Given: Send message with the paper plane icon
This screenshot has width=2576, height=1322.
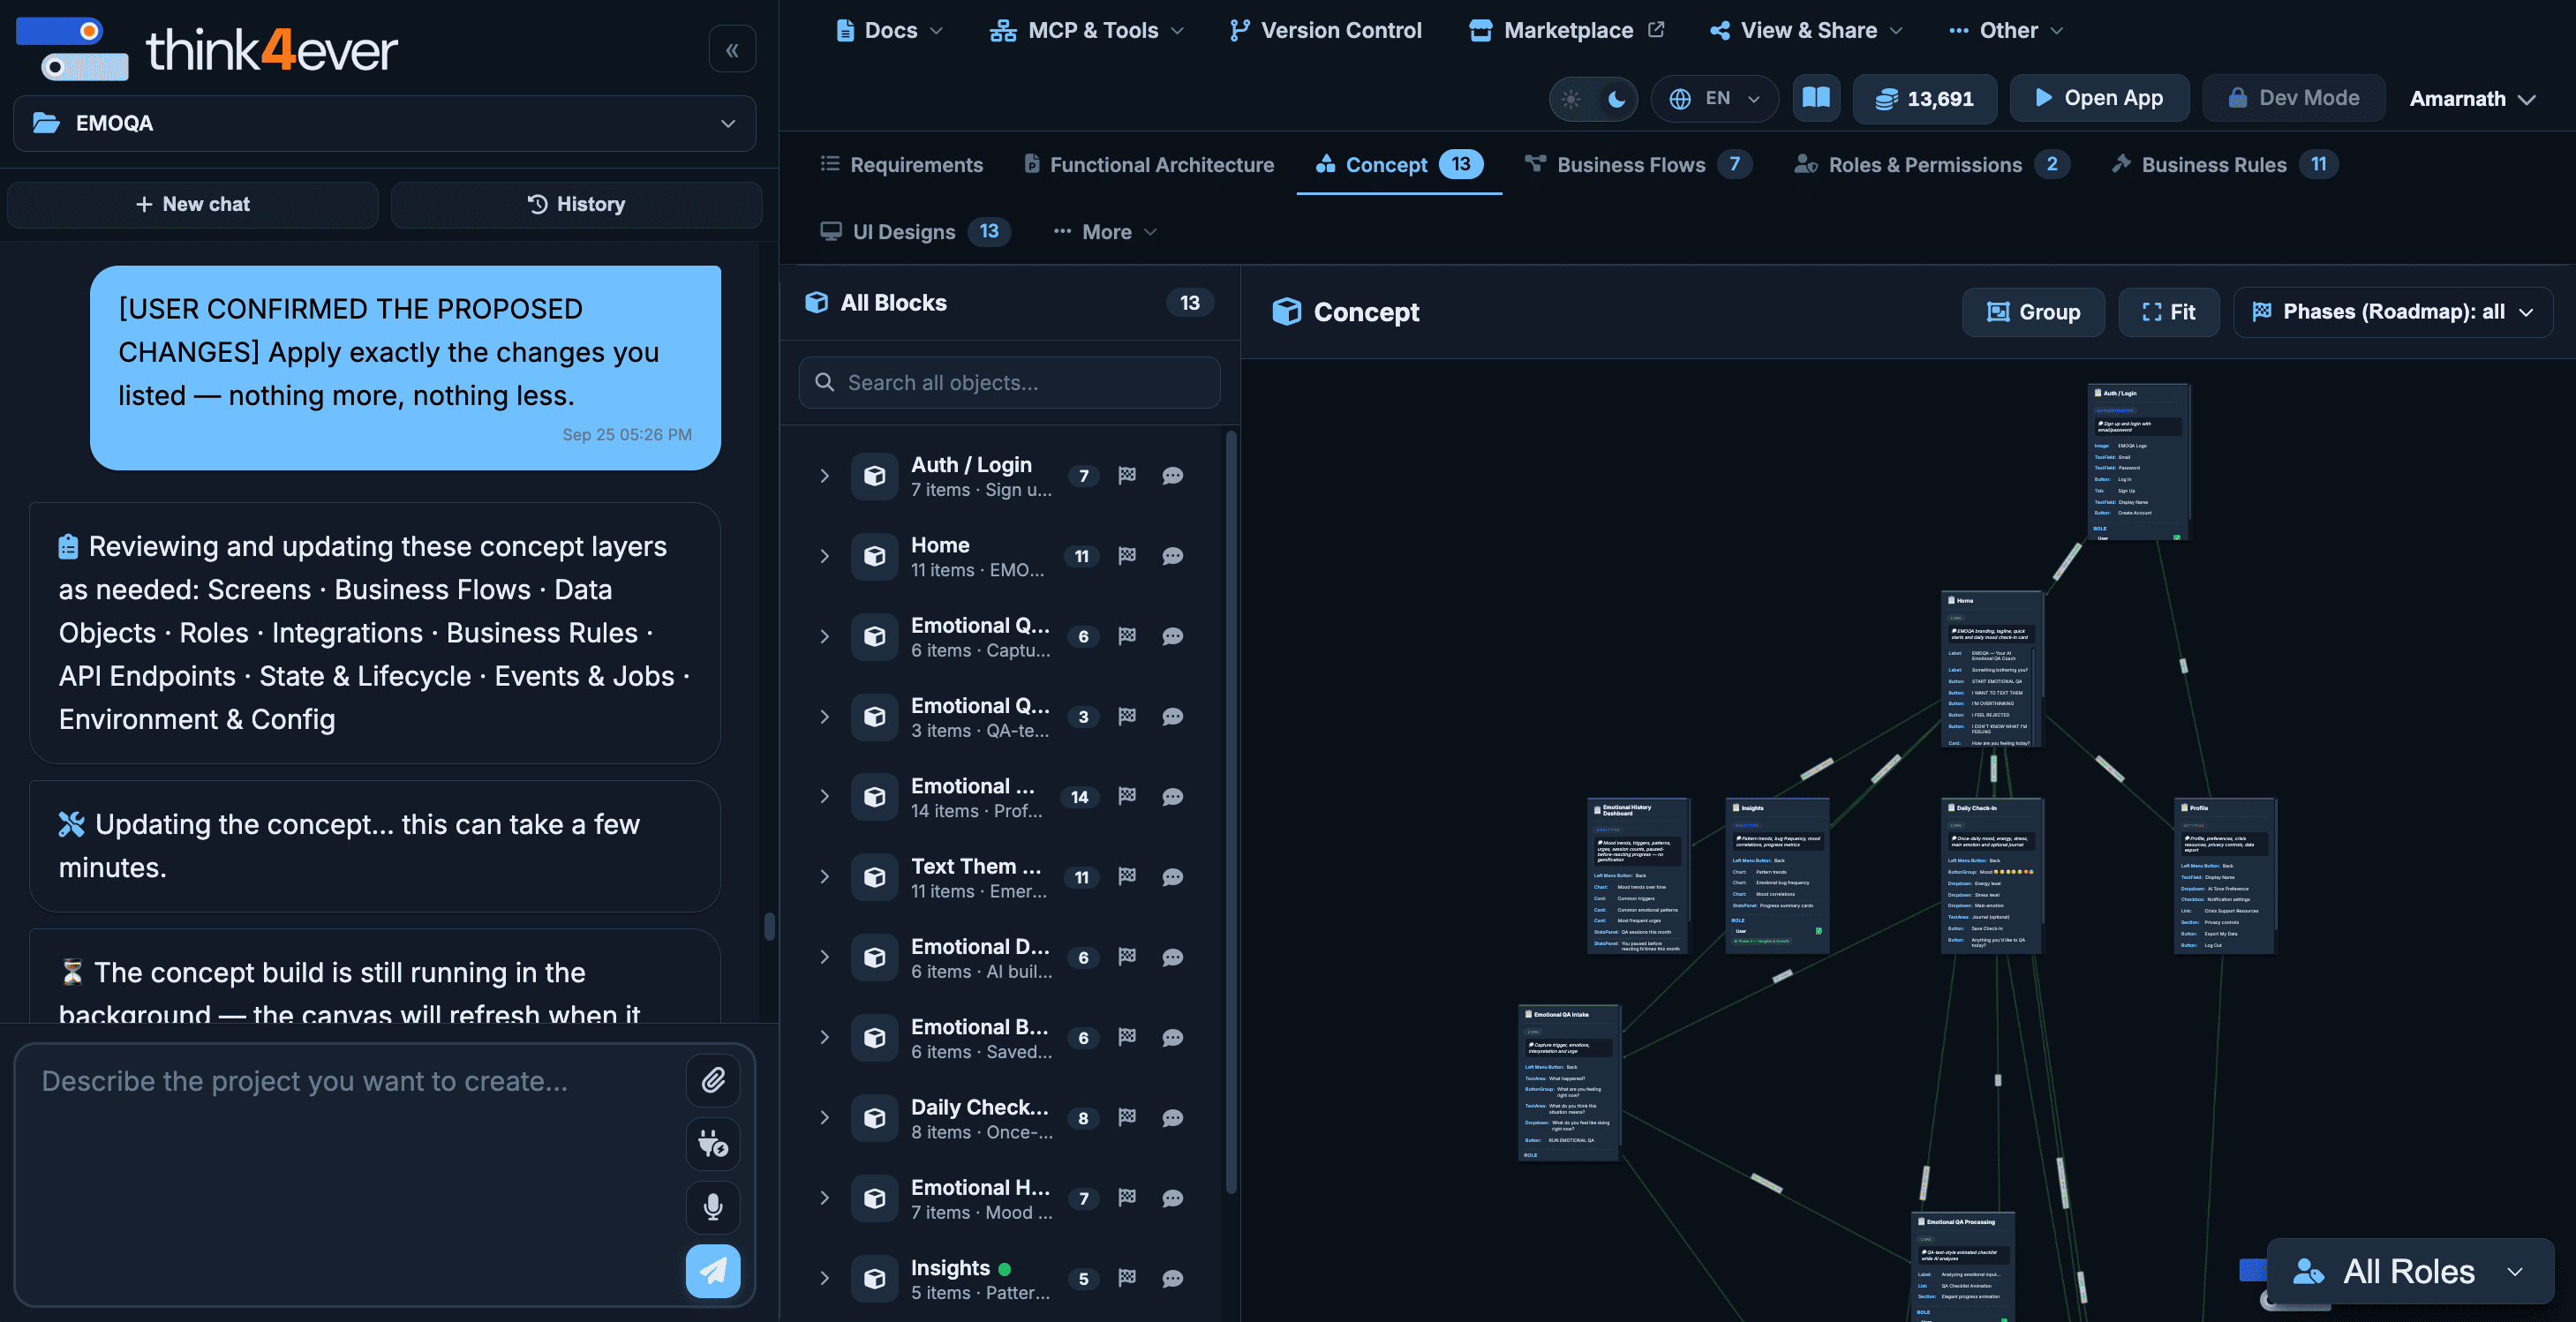Looking at the screenshot, I should click(x=713, y=1271).
